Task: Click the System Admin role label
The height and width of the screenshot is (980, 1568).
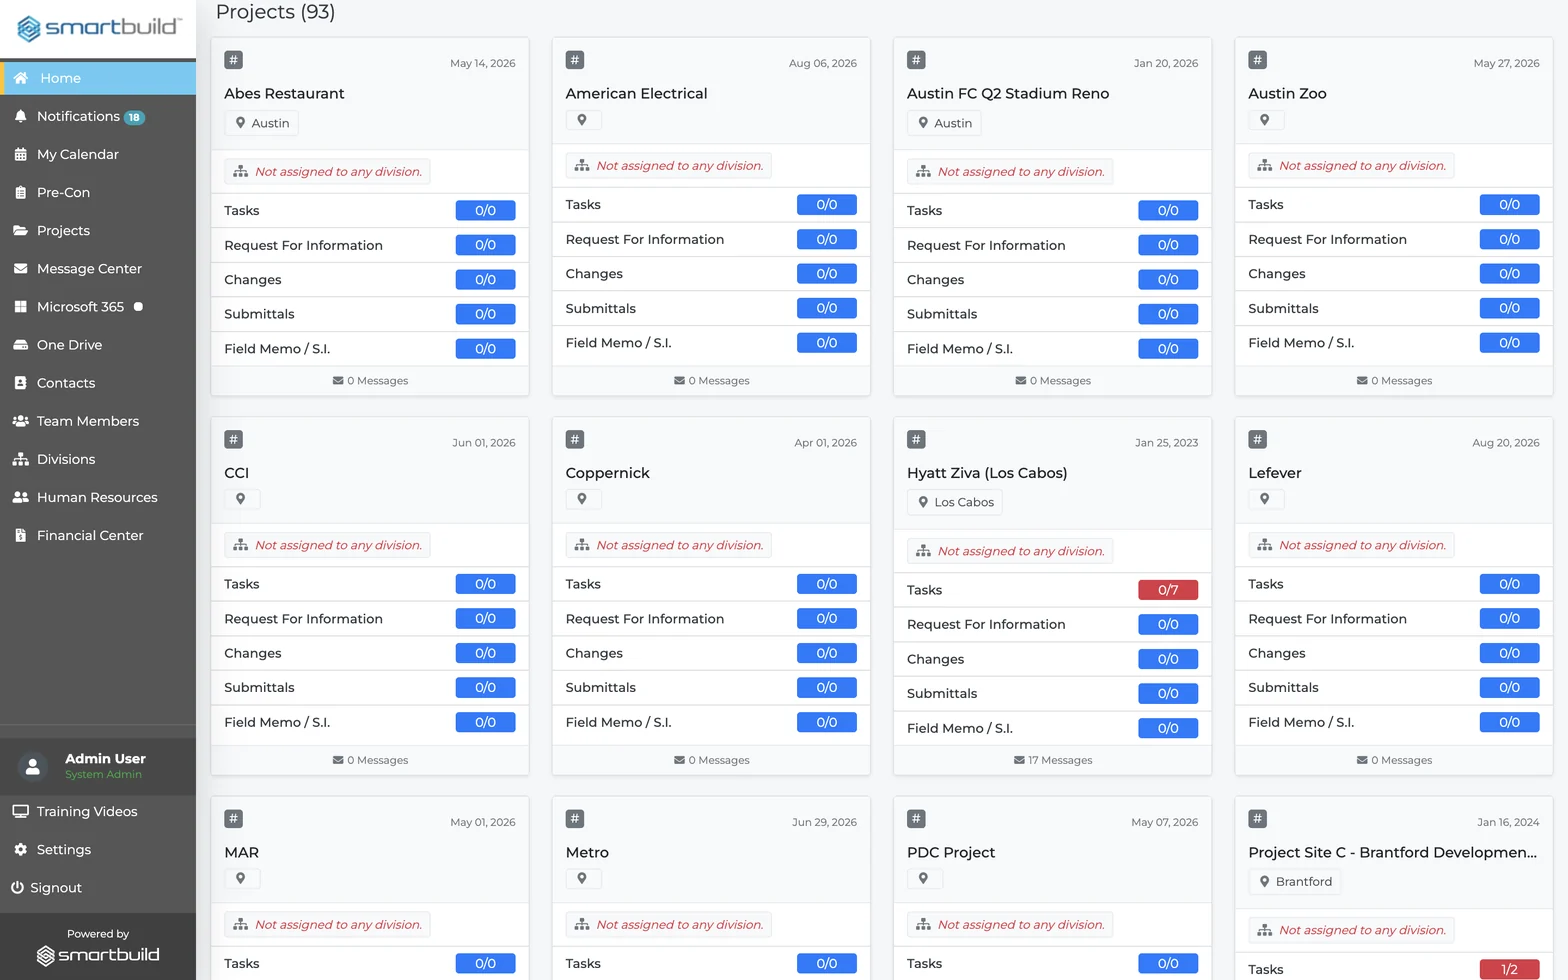Action: click(x=103, y=774)
